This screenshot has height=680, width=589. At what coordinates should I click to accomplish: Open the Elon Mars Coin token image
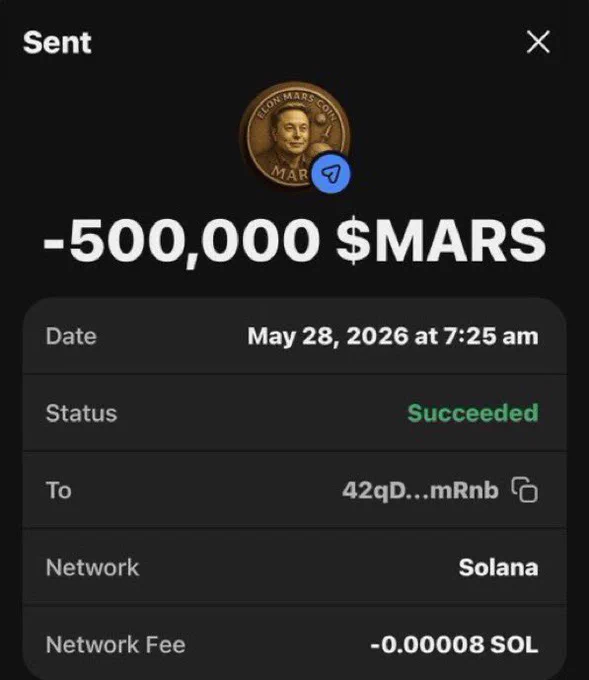click(295, 135)
